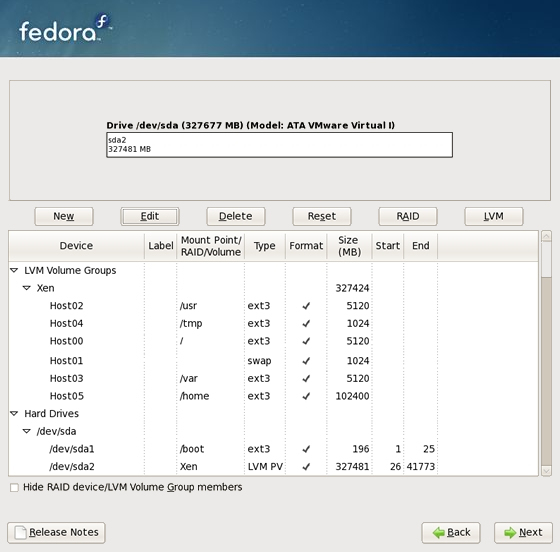Collapse the /dev/sda drive node

pyautogui.click(x=27, y=431)
